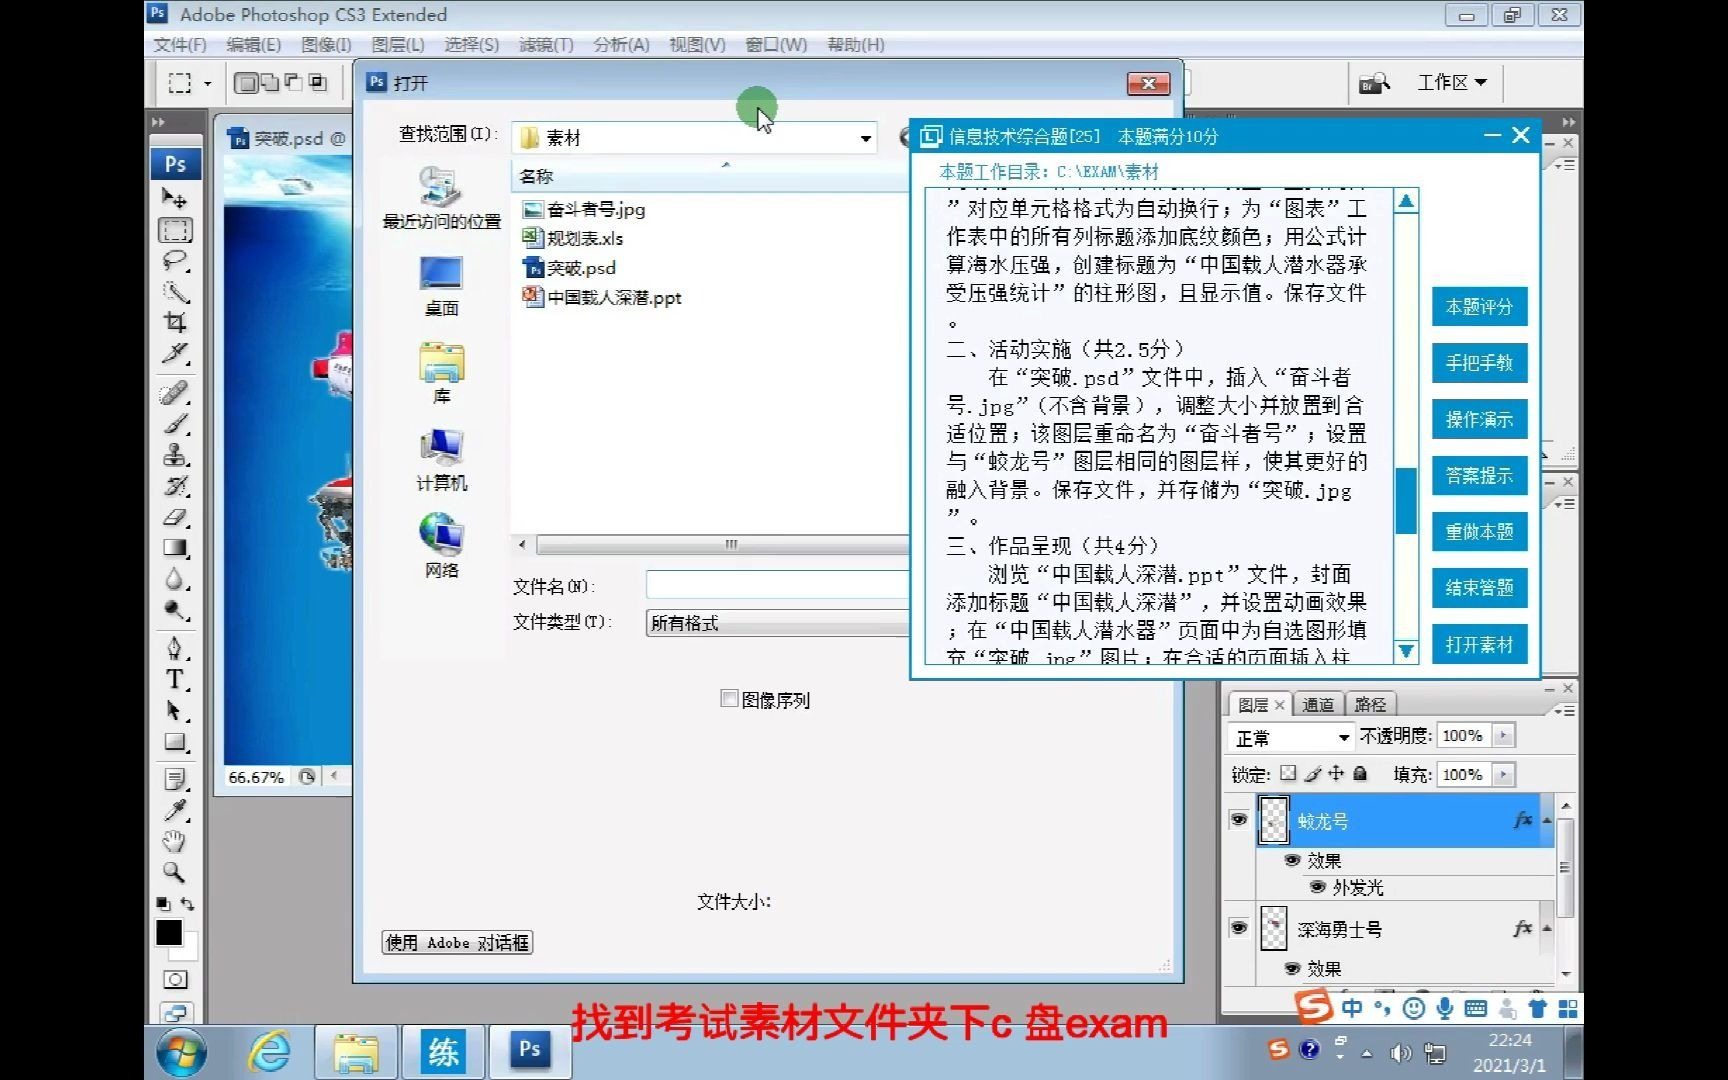Swap foreground and background colors

[x=187, y=904]
